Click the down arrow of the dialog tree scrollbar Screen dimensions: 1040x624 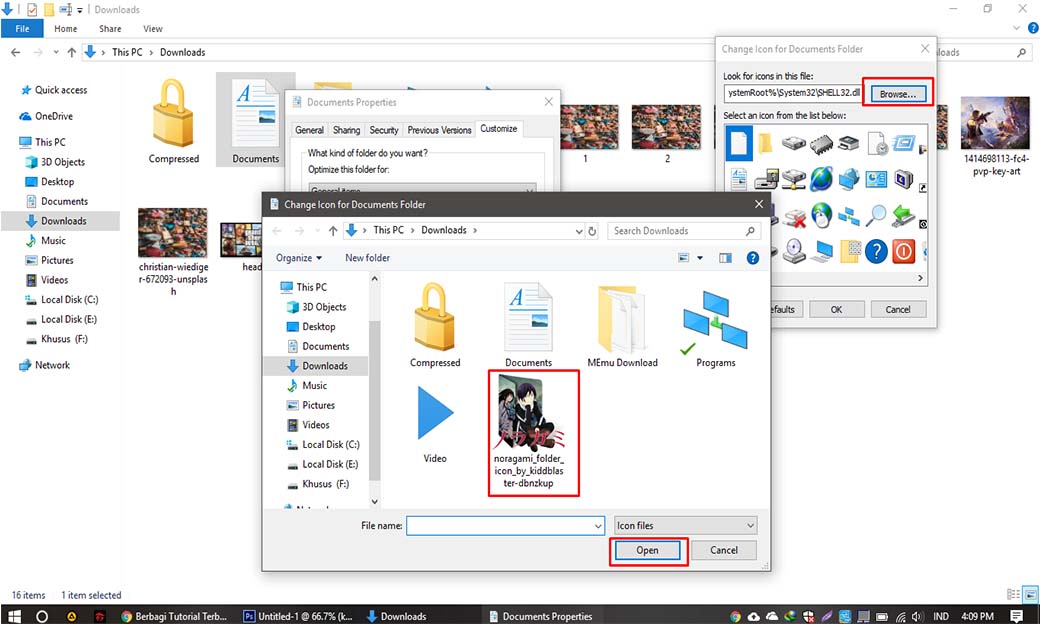coord(374,502)
